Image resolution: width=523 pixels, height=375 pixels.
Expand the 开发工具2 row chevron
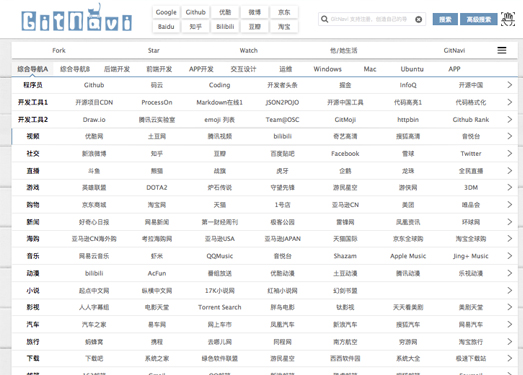tap(509, 119)
